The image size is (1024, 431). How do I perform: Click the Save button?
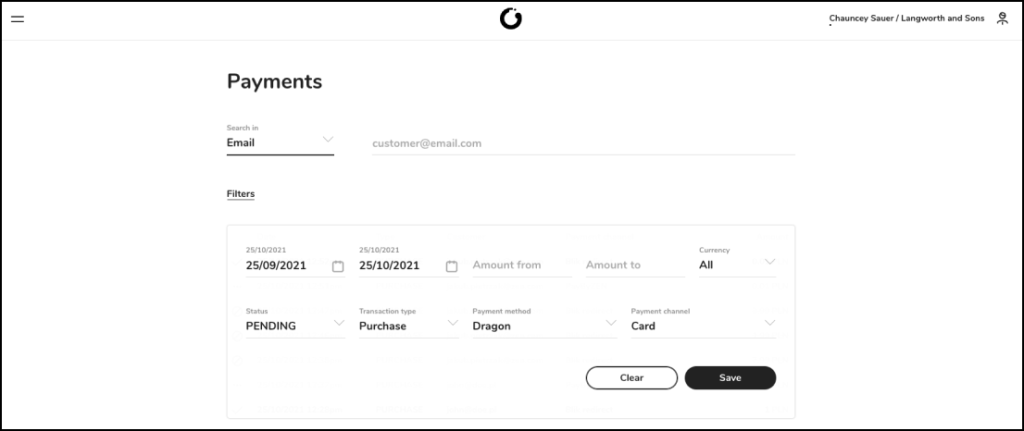[x=730, y=377]
